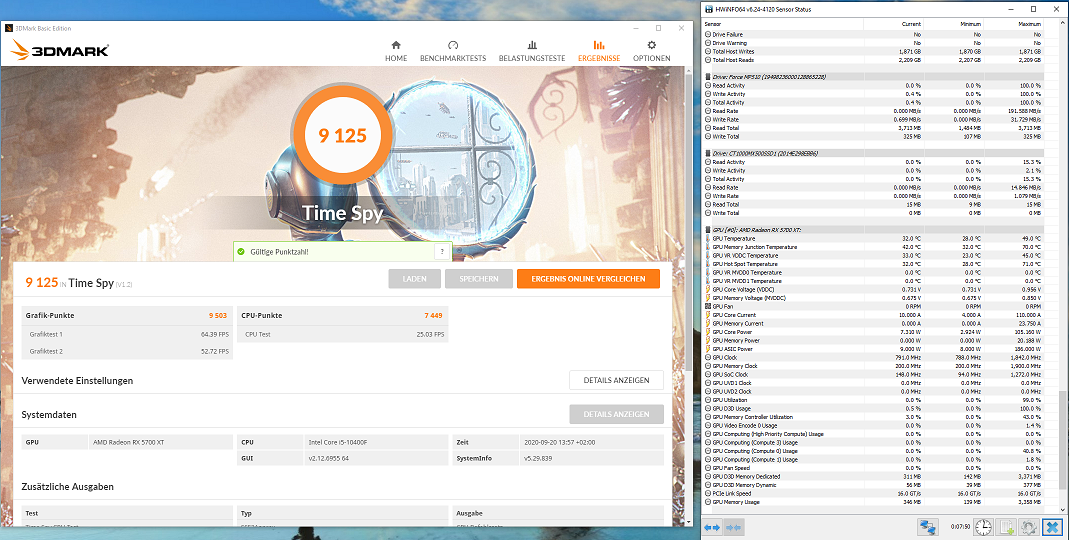The height and width of the screenshot is (540, 1069).
Task: Click the large 9 125 score circle
Action: [342, 135]
